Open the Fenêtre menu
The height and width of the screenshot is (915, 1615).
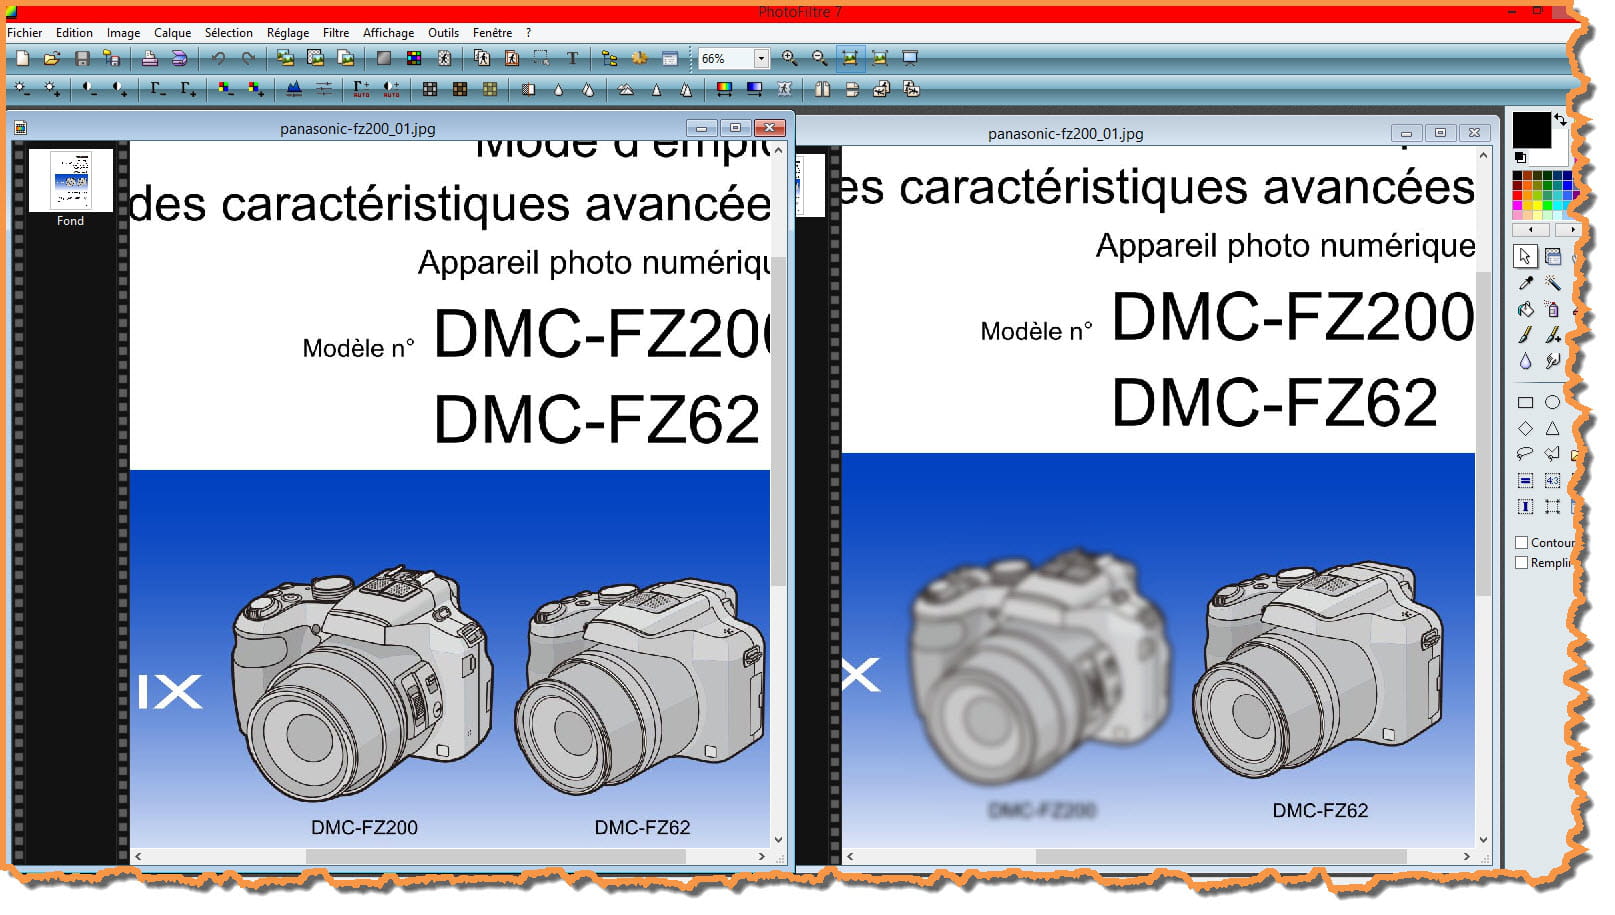click(492, 33)
